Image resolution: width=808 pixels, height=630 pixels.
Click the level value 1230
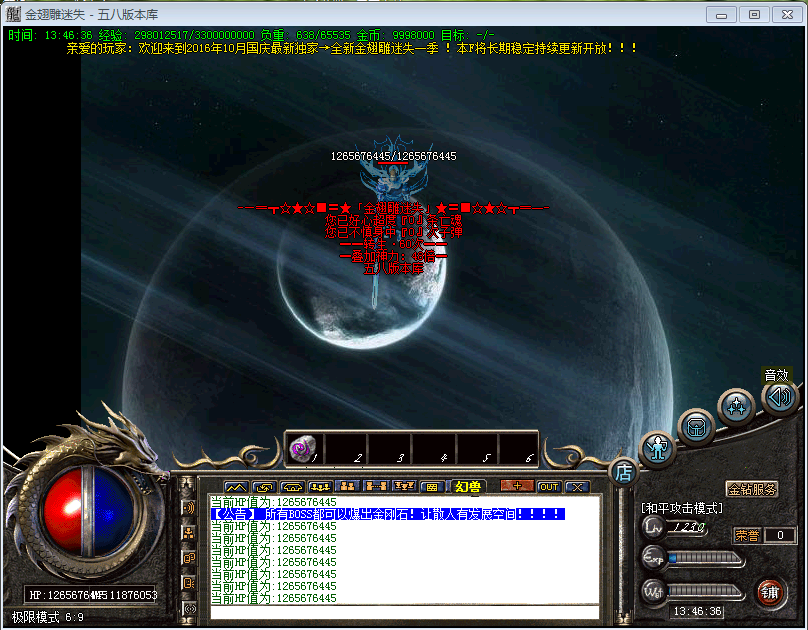688,527
